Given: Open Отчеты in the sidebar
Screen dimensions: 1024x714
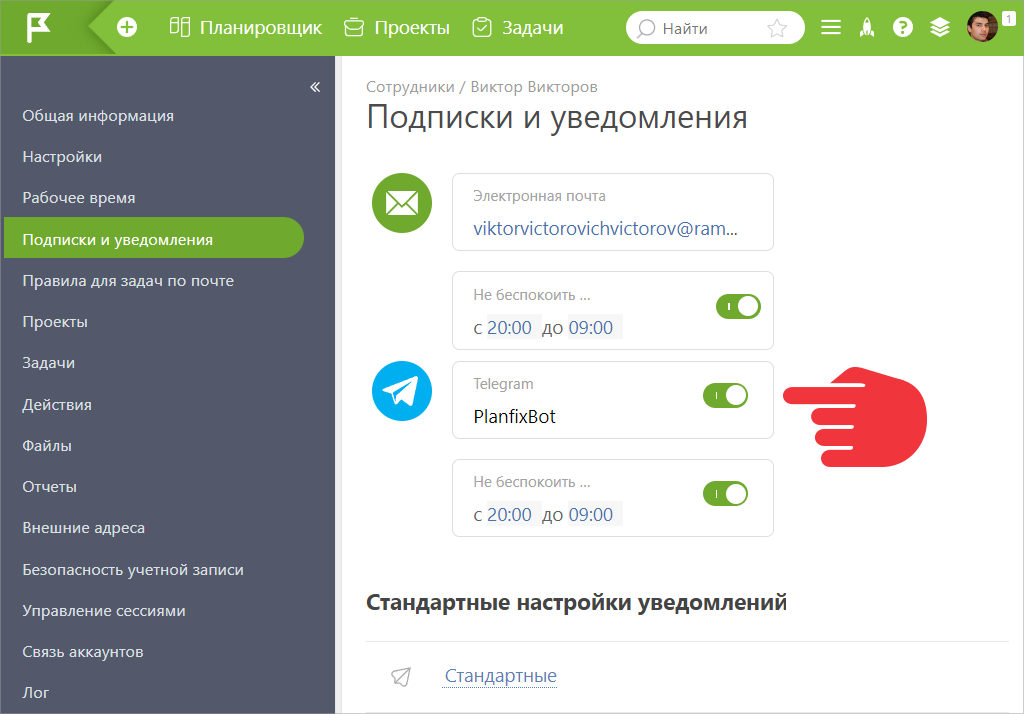Looking at the screenshot, I should [x=50, y=487].
